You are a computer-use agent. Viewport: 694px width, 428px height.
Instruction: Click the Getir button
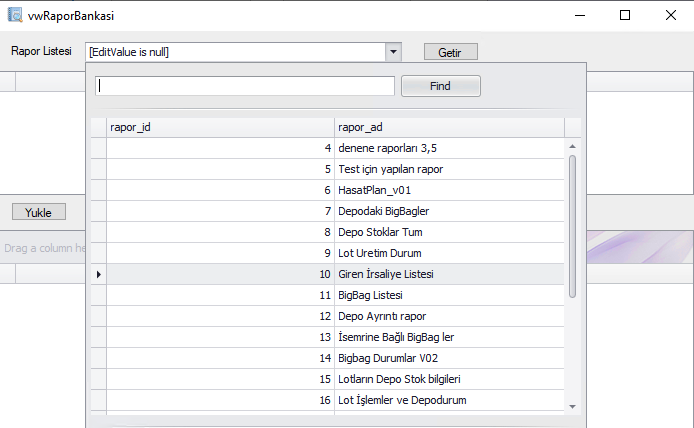pos(450,52)
